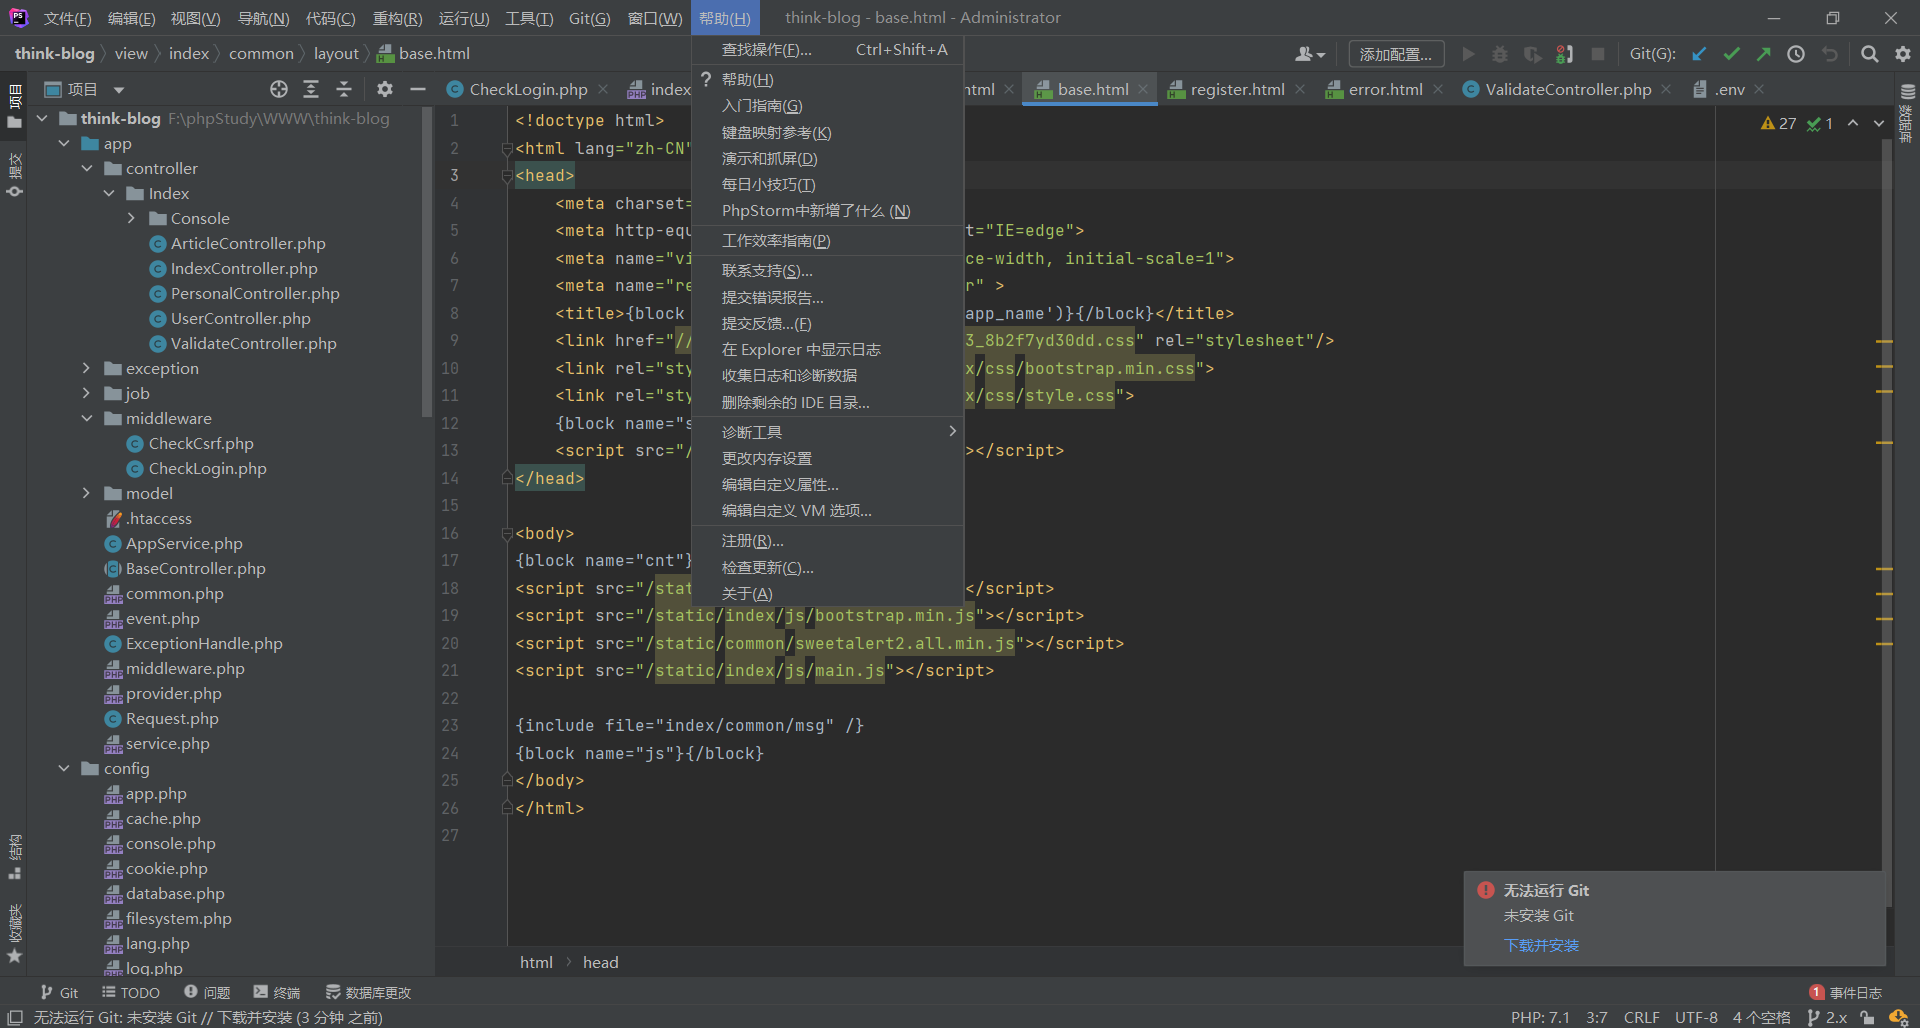
Task: Click the UTF-8 encoding status
Action: tap(1696, 1017)
